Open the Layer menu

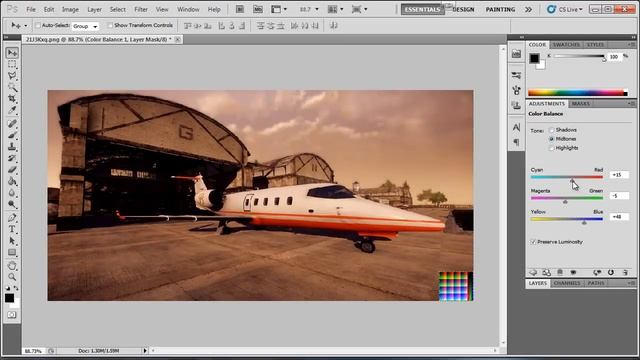click(x=94, y=9)
